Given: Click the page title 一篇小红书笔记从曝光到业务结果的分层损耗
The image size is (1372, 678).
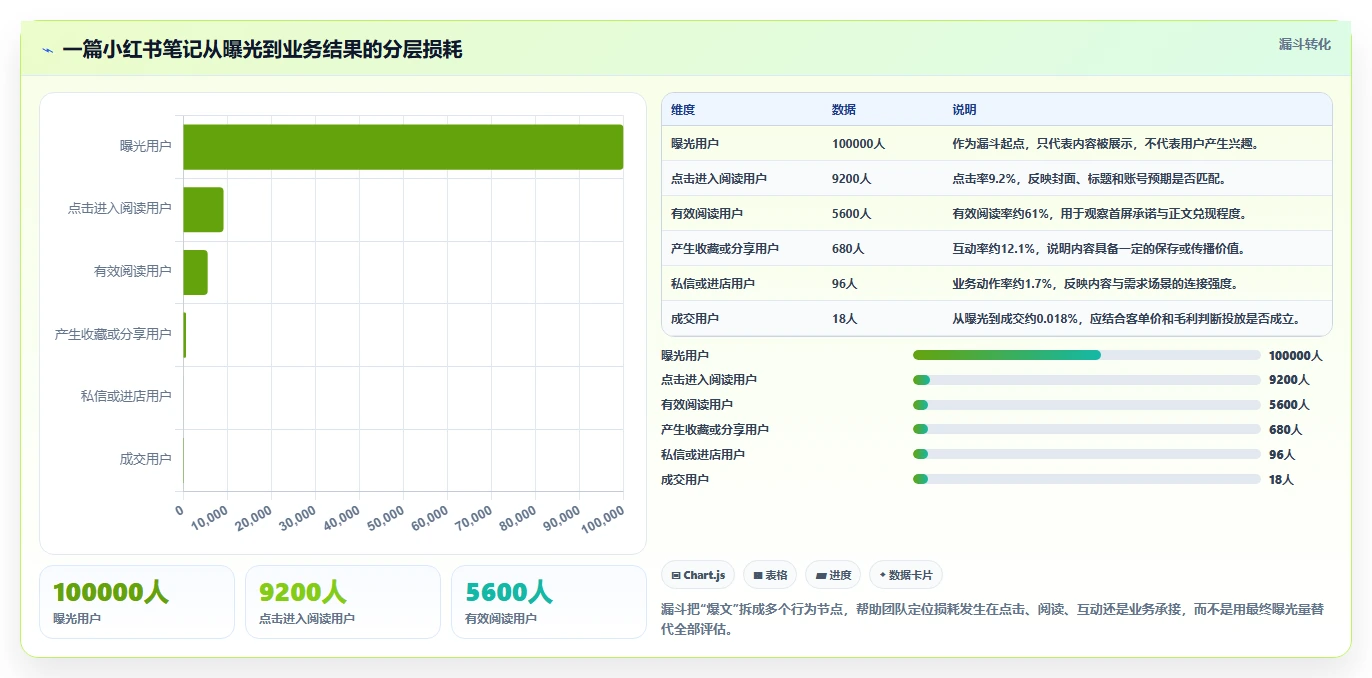Looking at the screenshot, I should pos(262,50).
